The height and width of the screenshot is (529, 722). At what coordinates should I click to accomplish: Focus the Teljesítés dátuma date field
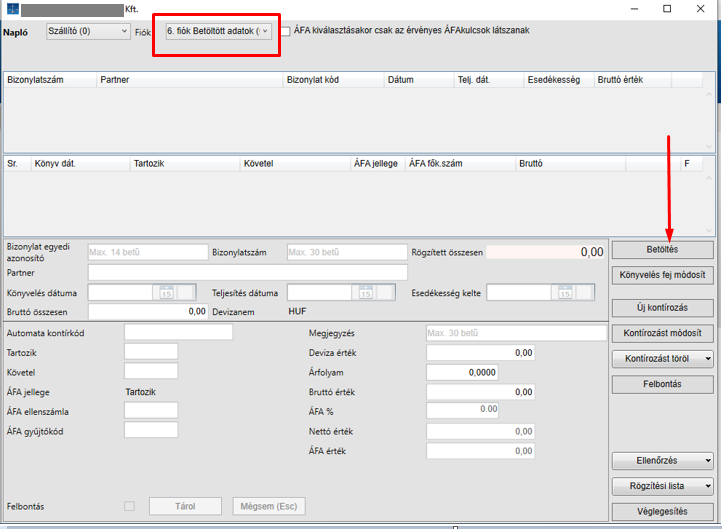click(320, 293)
